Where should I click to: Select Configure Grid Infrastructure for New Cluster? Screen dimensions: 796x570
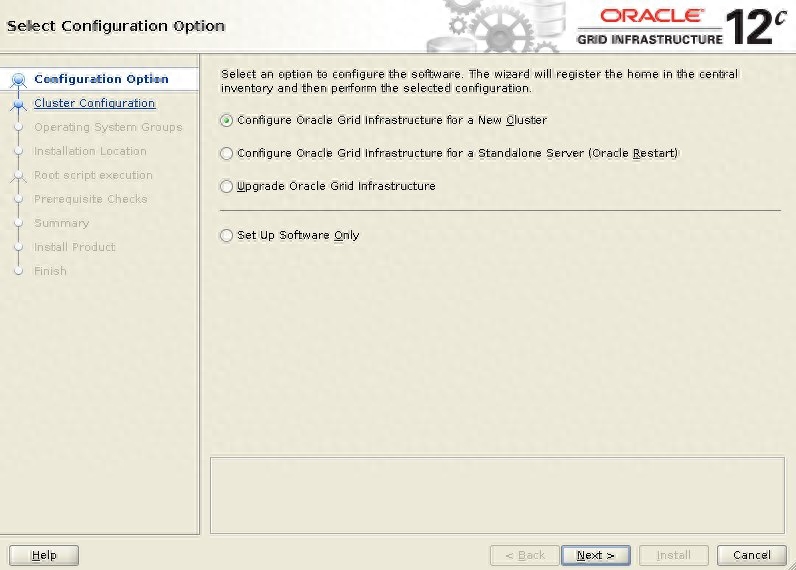227,120
